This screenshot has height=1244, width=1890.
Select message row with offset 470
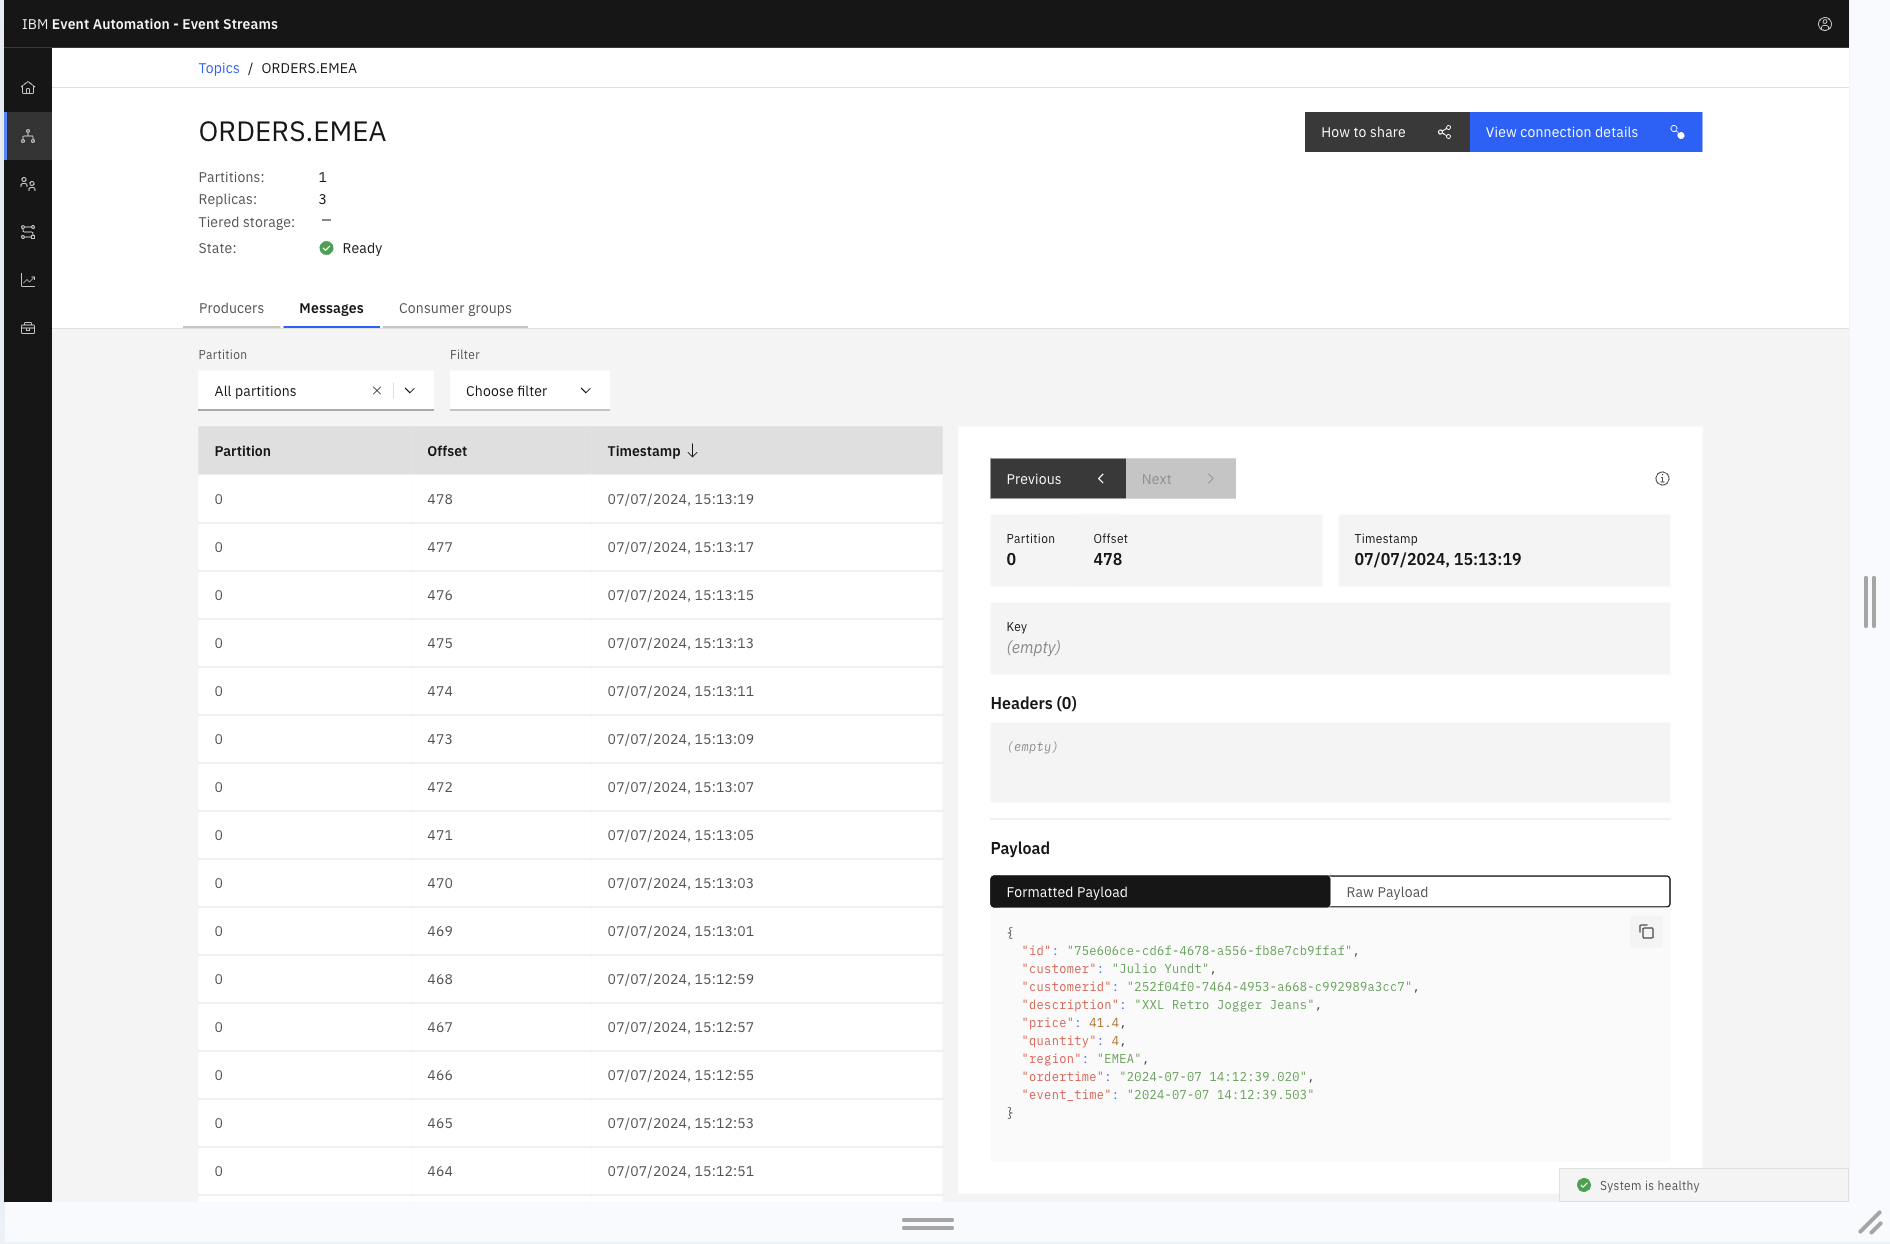pos(570,883)
